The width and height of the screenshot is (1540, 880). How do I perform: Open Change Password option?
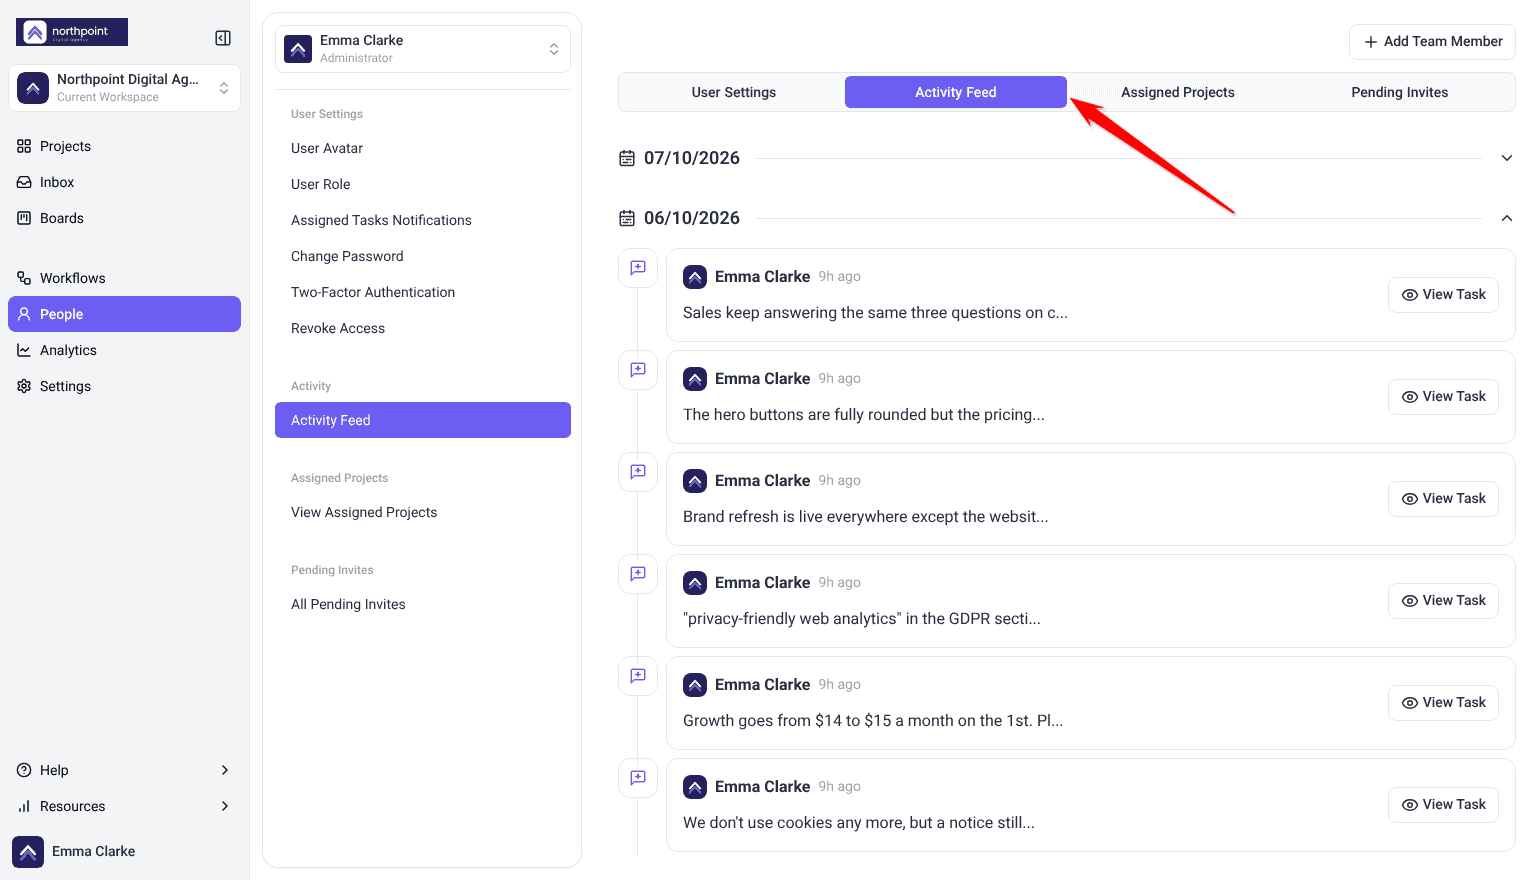pyautogui.click(x=423, y=256)
